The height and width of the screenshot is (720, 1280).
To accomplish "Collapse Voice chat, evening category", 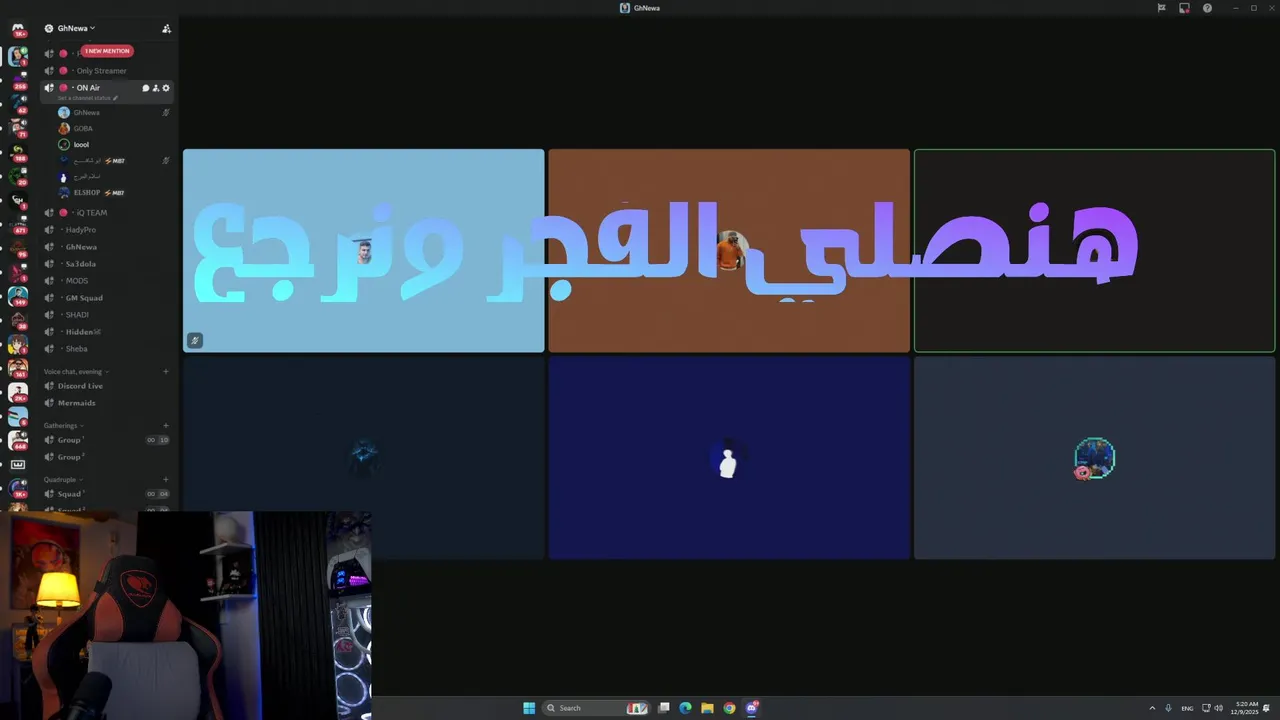I will point(76,371).
